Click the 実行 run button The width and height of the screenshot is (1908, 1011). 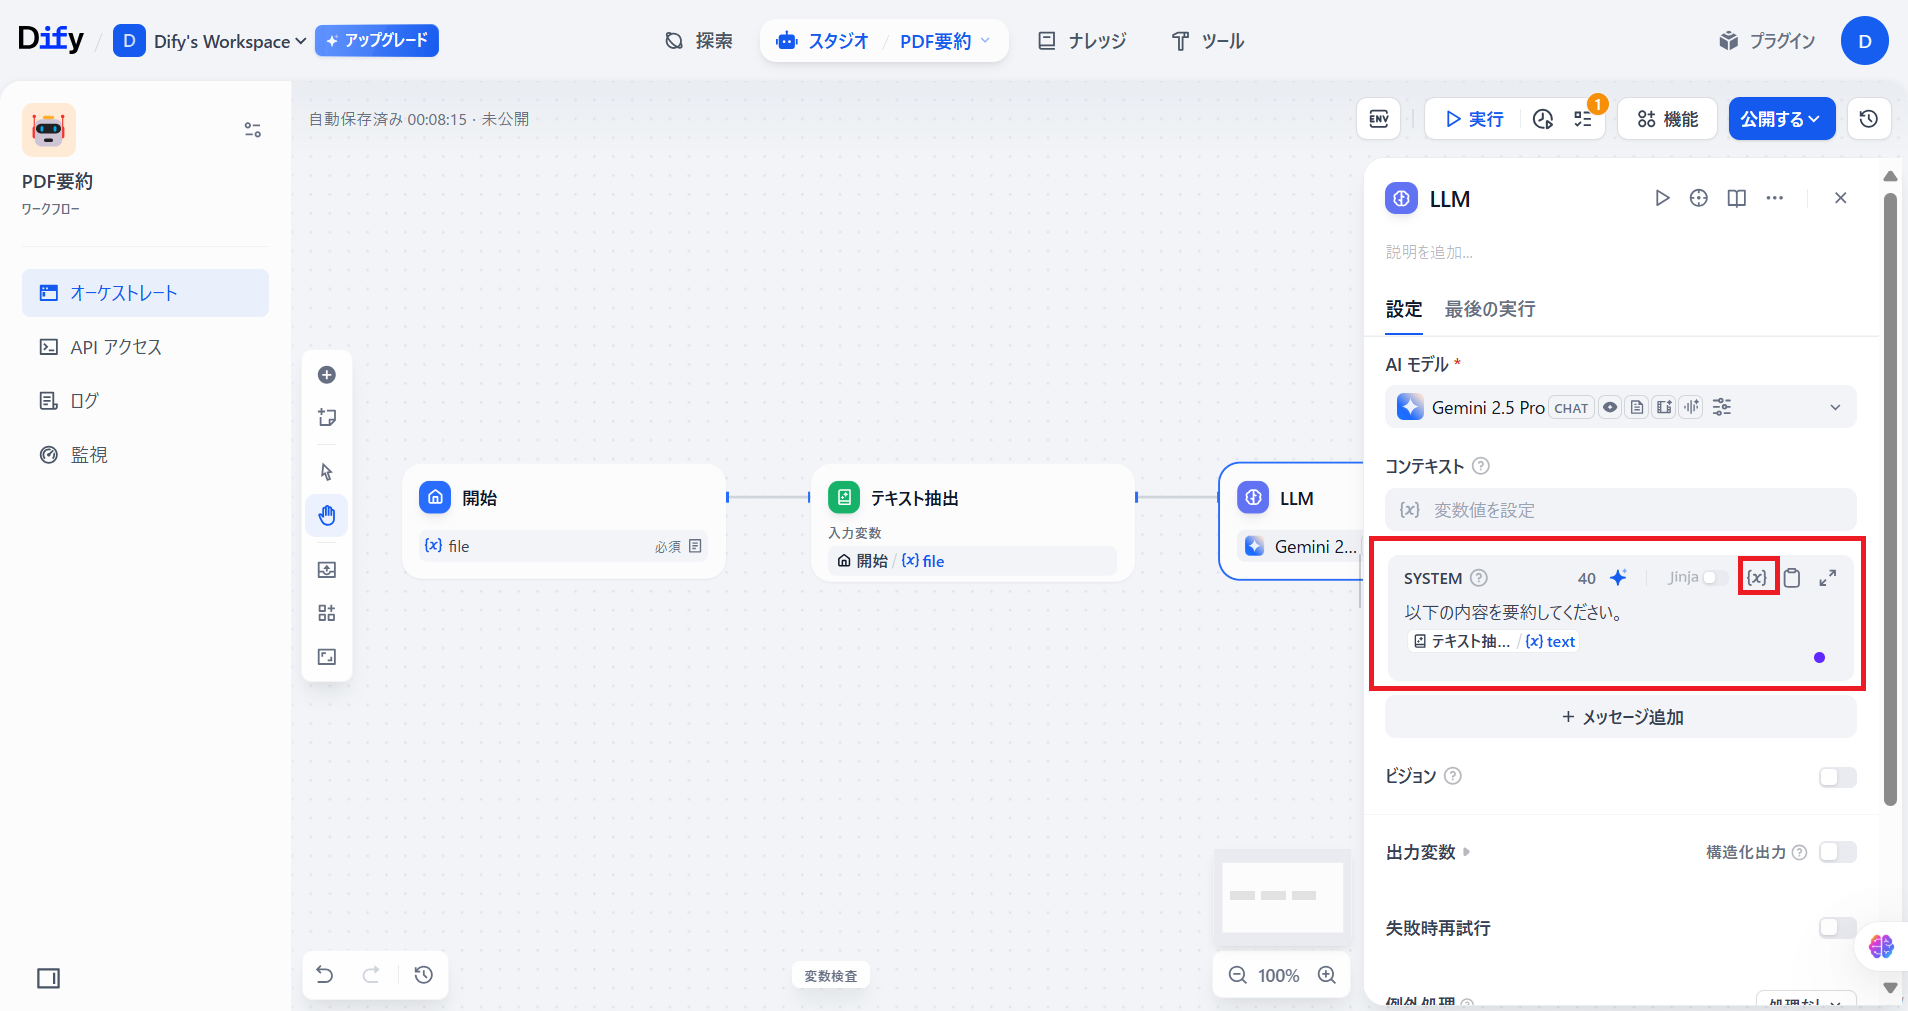tap(1474, 119)
